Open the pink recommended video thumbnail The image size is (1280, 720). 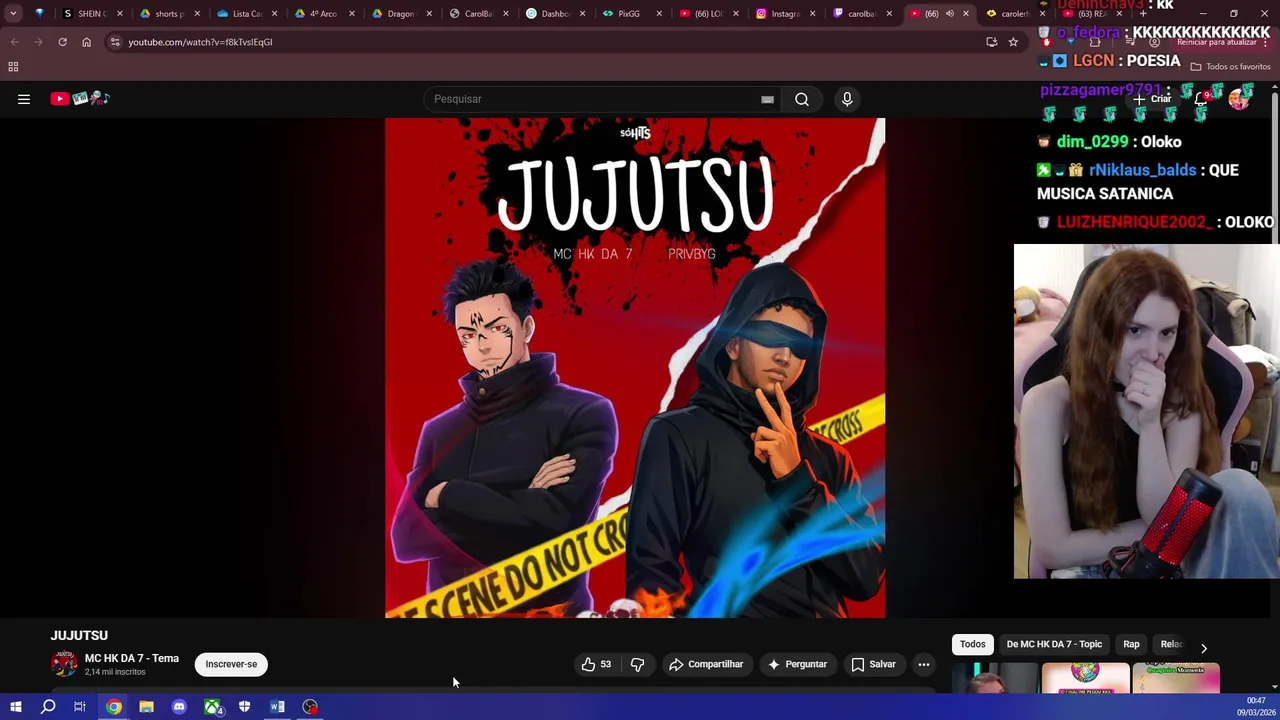(1085, 677)
